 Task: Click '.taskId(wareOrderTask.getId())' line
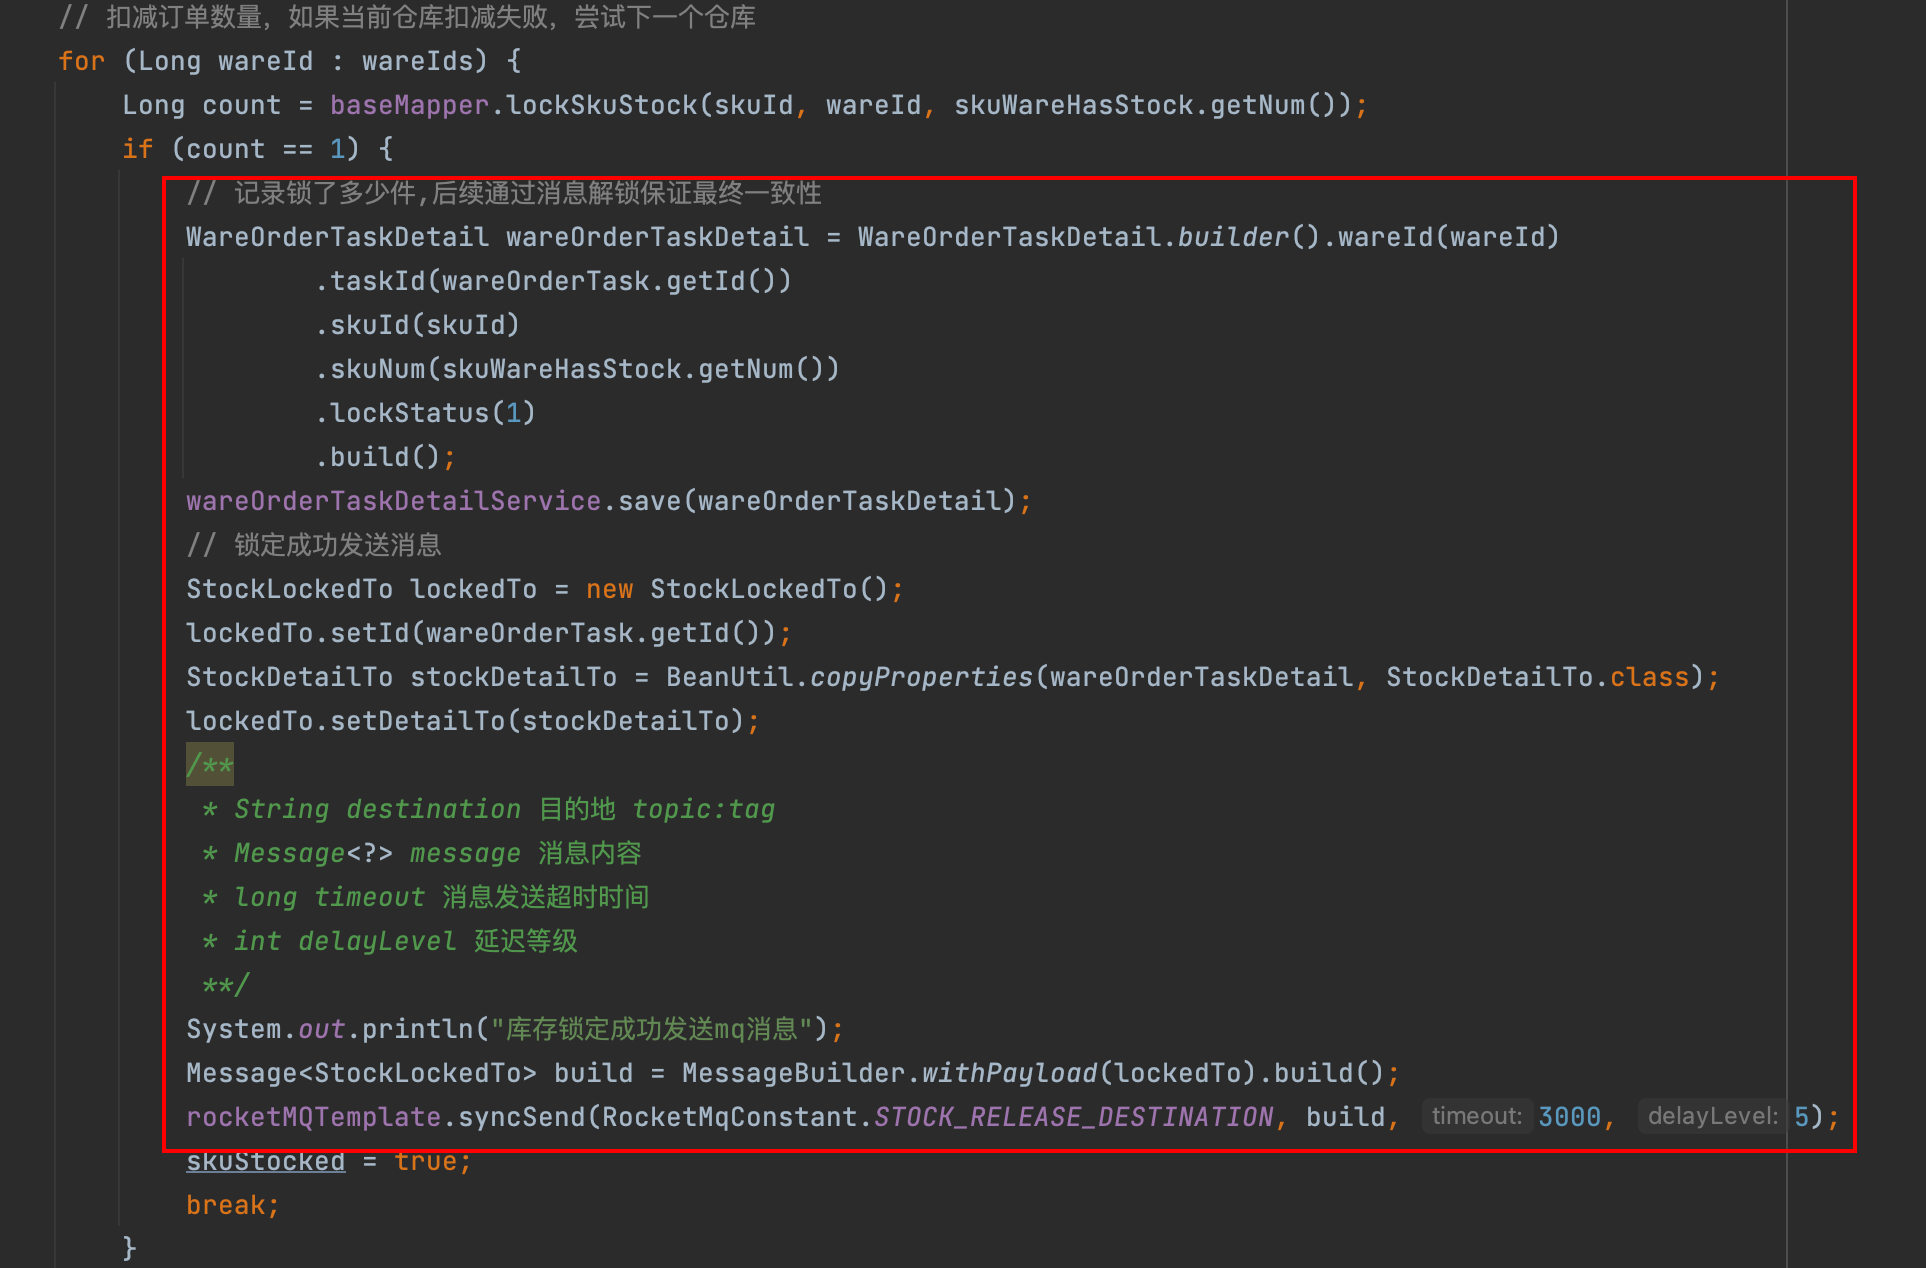coord(553,281)
